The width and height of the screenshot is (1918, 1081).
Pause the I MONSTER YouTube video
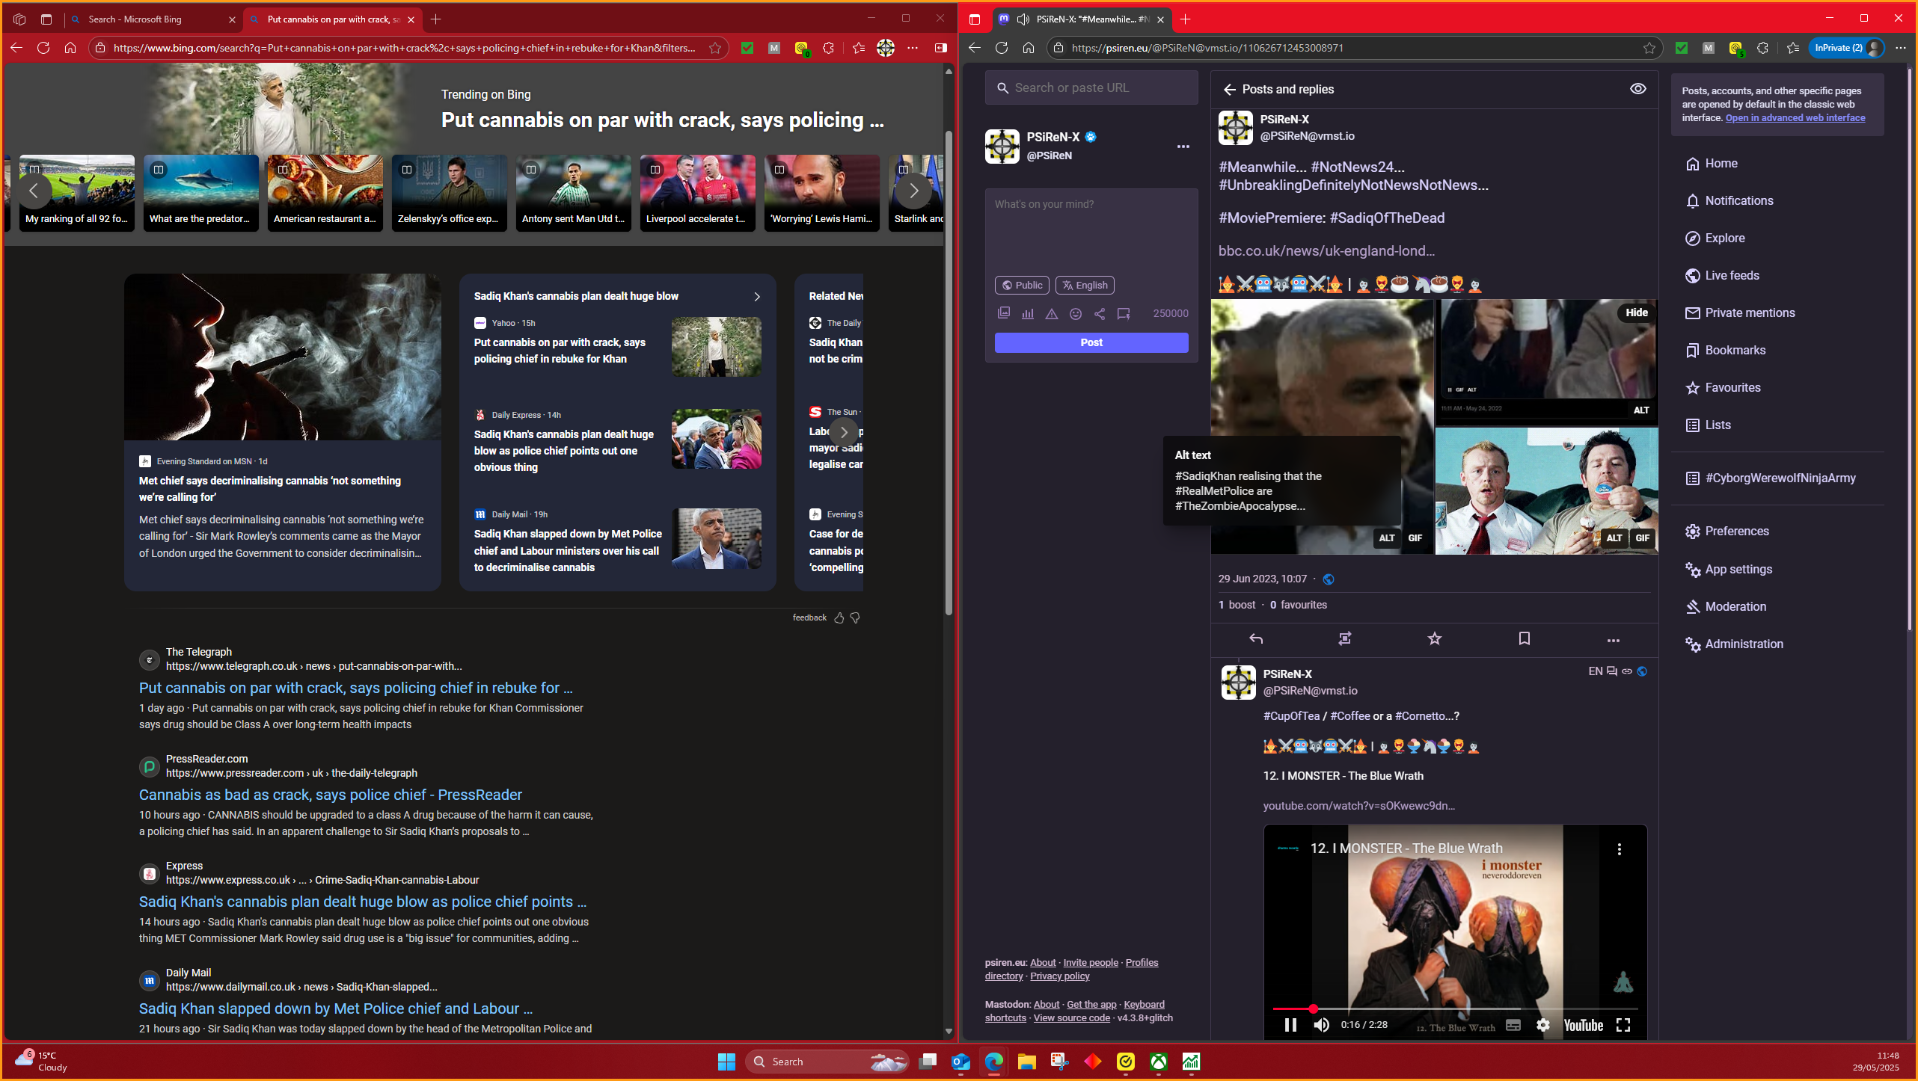(x=1290, y=1025)
